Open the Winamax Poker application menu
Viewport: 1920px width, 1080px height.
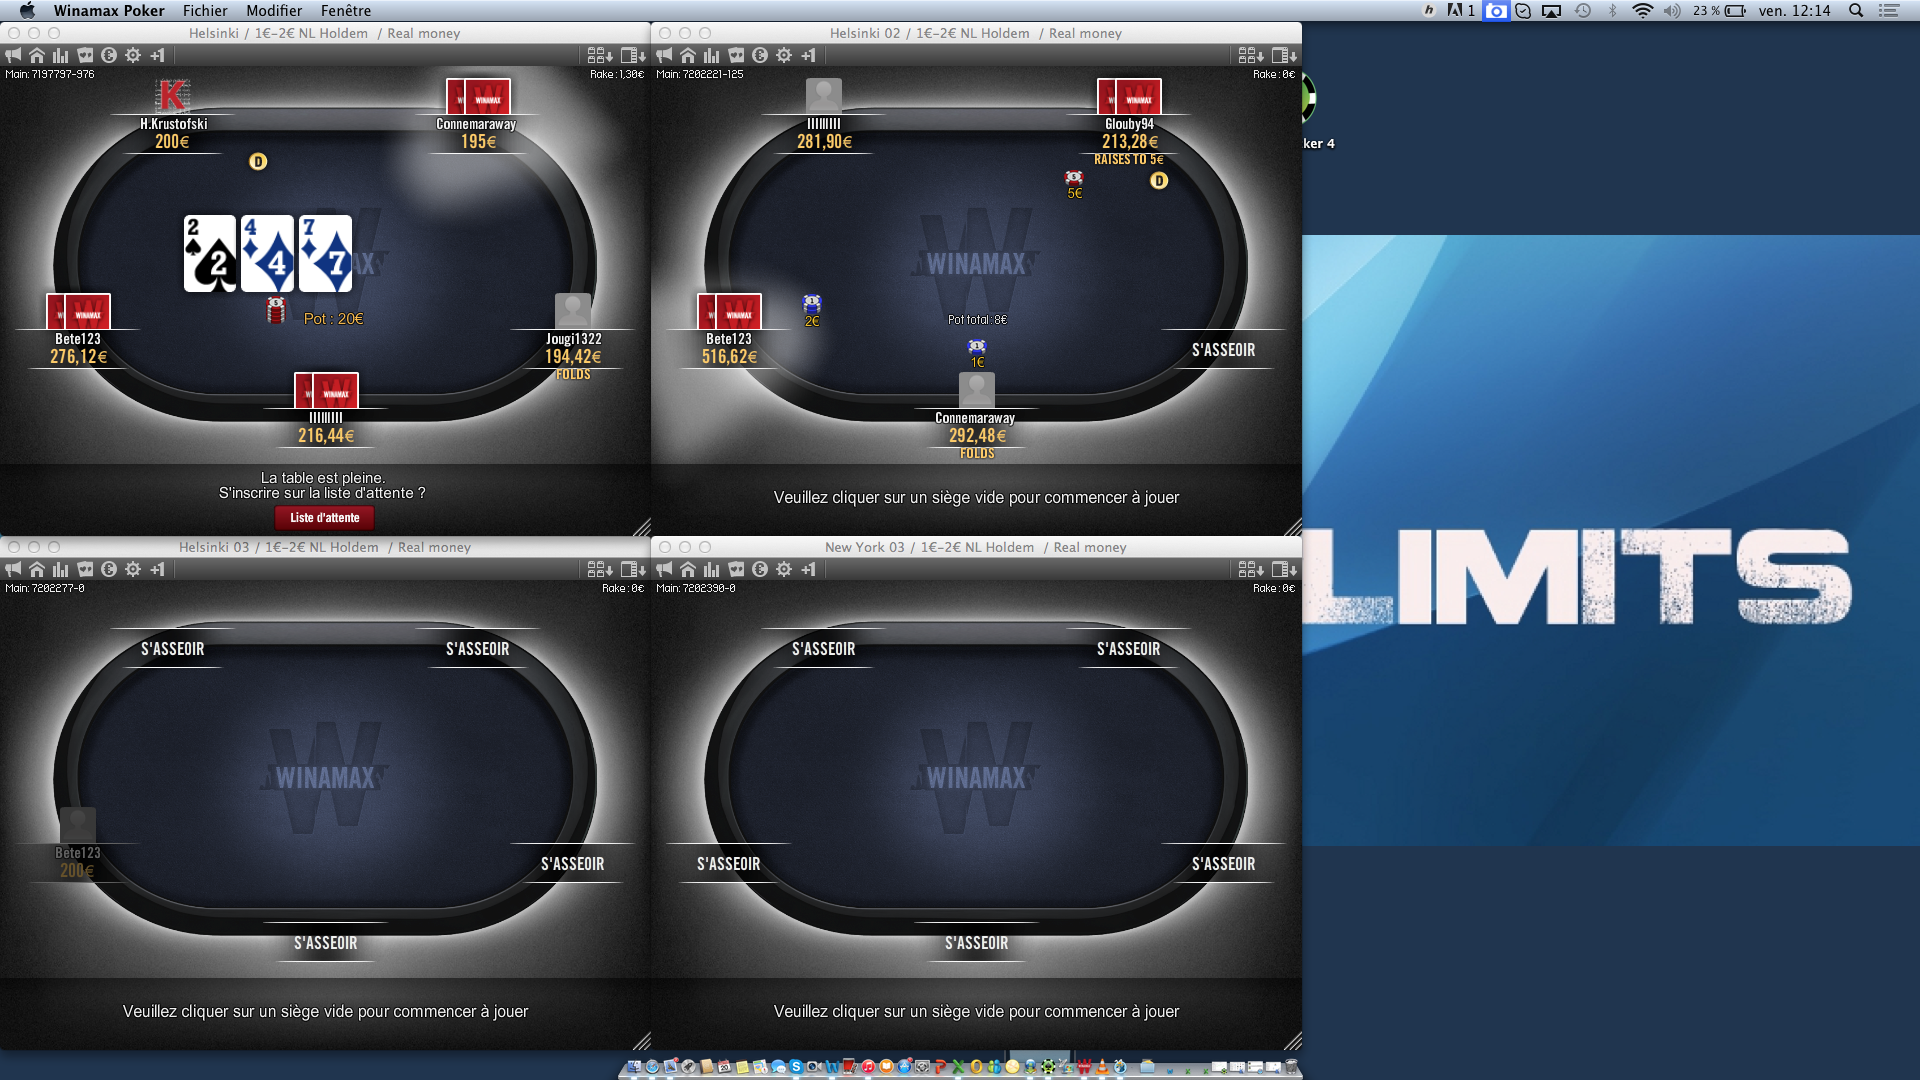tap(109, 11)
